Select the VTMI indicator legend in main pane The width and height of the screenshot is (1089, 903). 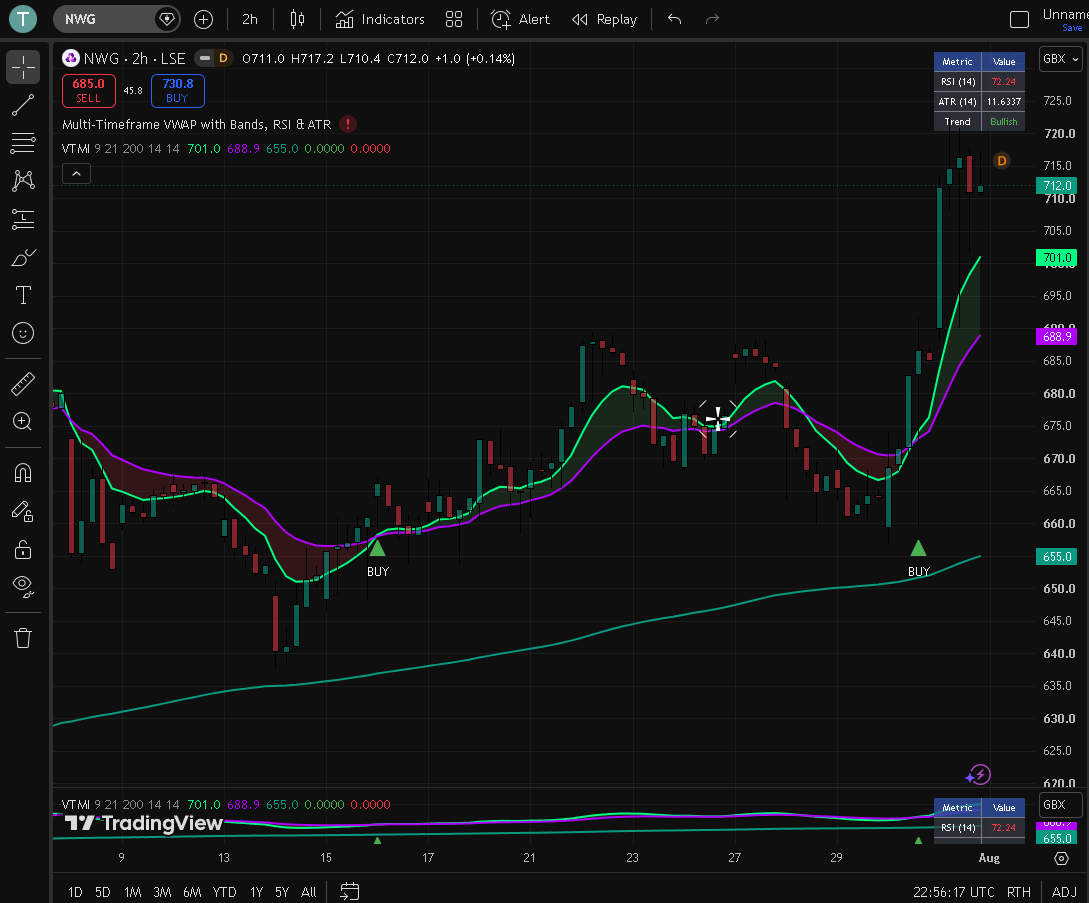point(226,149)
